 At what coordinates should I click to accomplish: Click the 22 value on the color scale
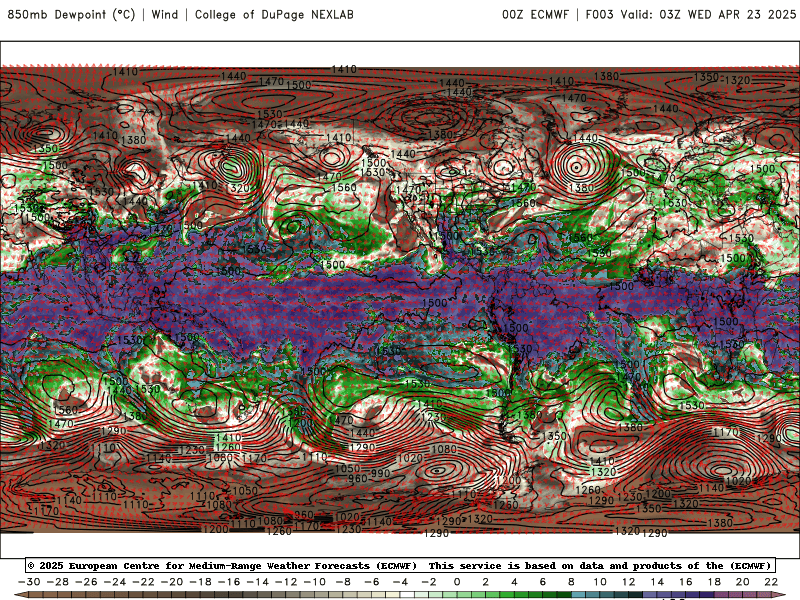pos(771,582)
